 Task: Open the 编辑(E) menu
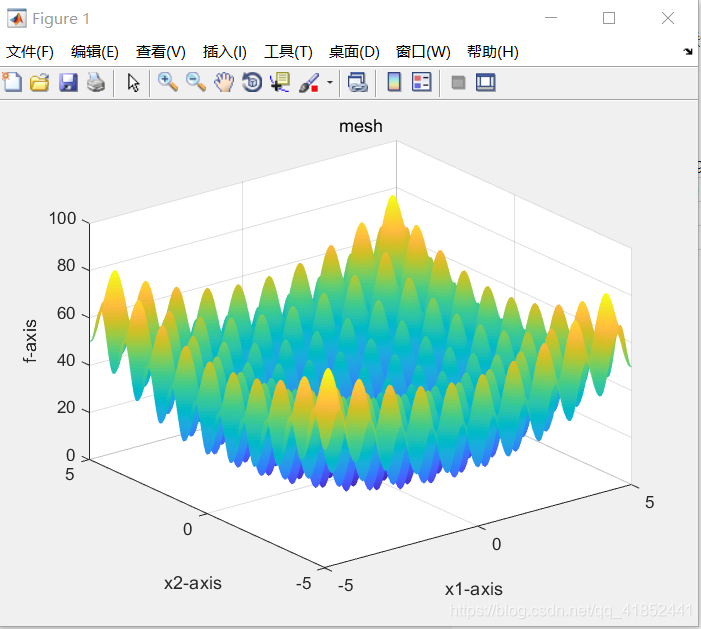pyautogui.click(x=95, y=52)
